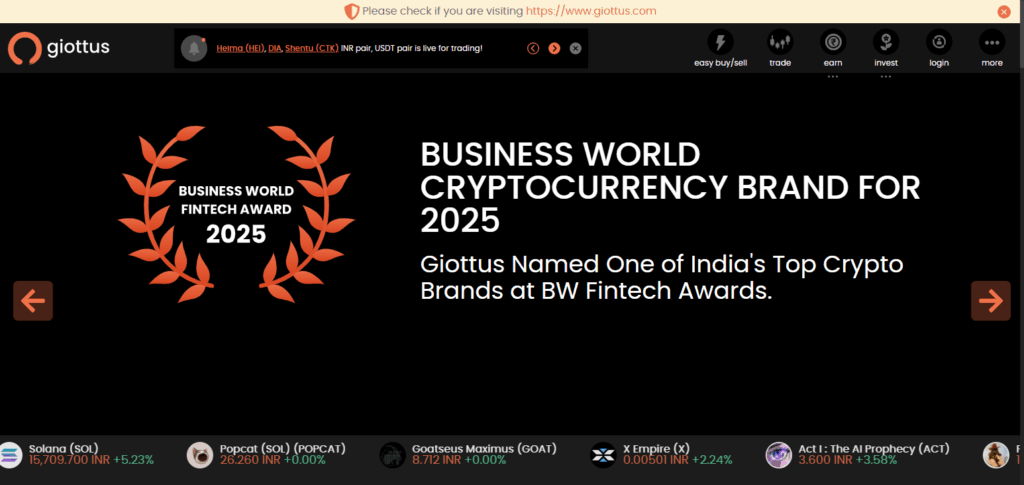Open the more options icon
1024x485 pixels.
point(992,42)
